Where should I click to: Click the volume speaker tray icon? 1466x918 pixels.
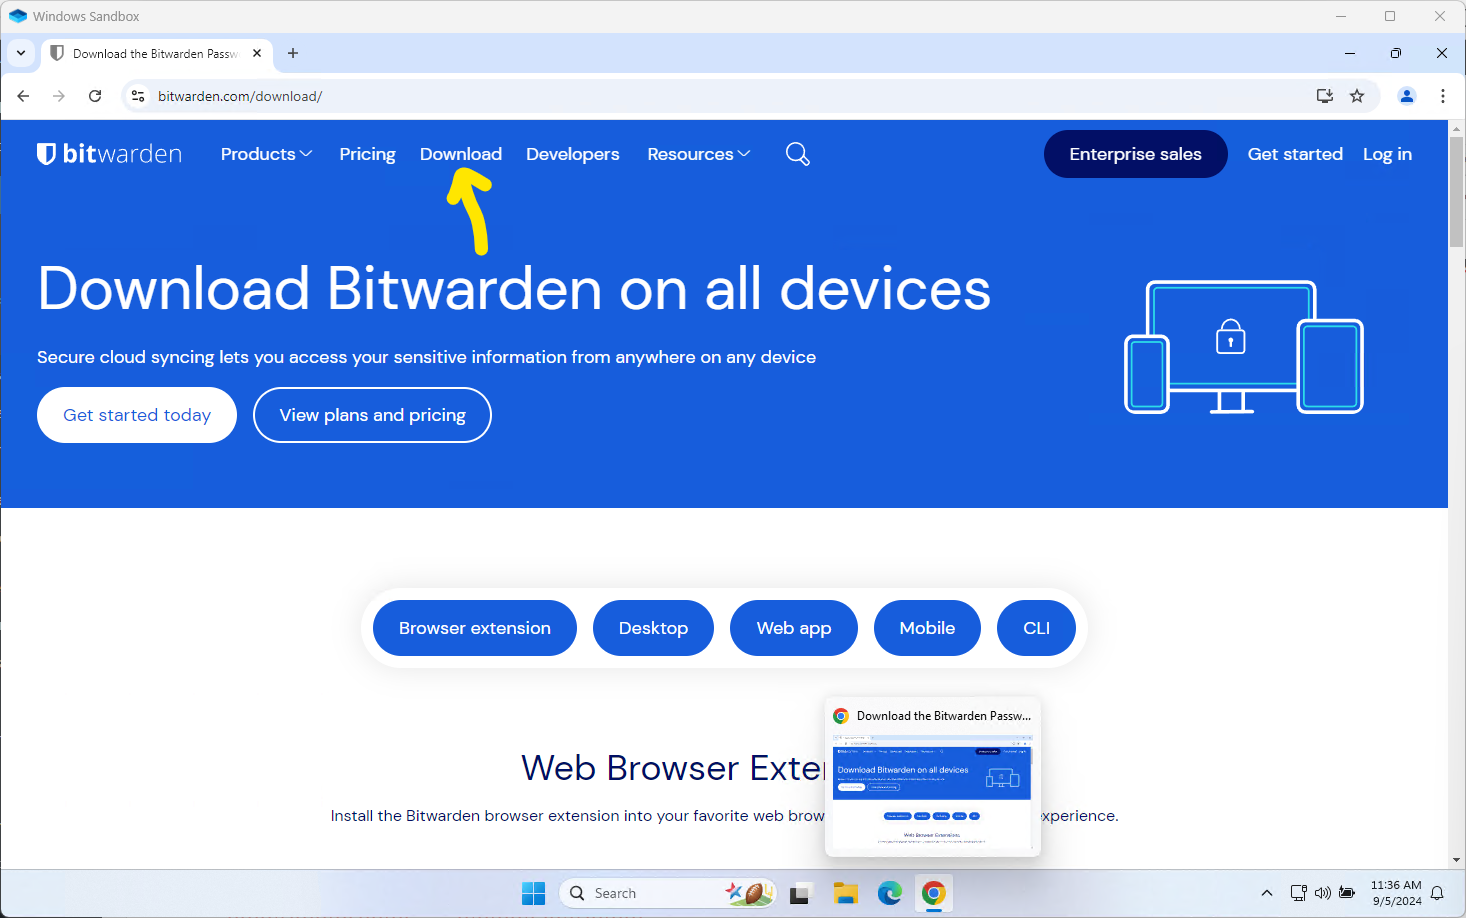(x=1323, y=893)
